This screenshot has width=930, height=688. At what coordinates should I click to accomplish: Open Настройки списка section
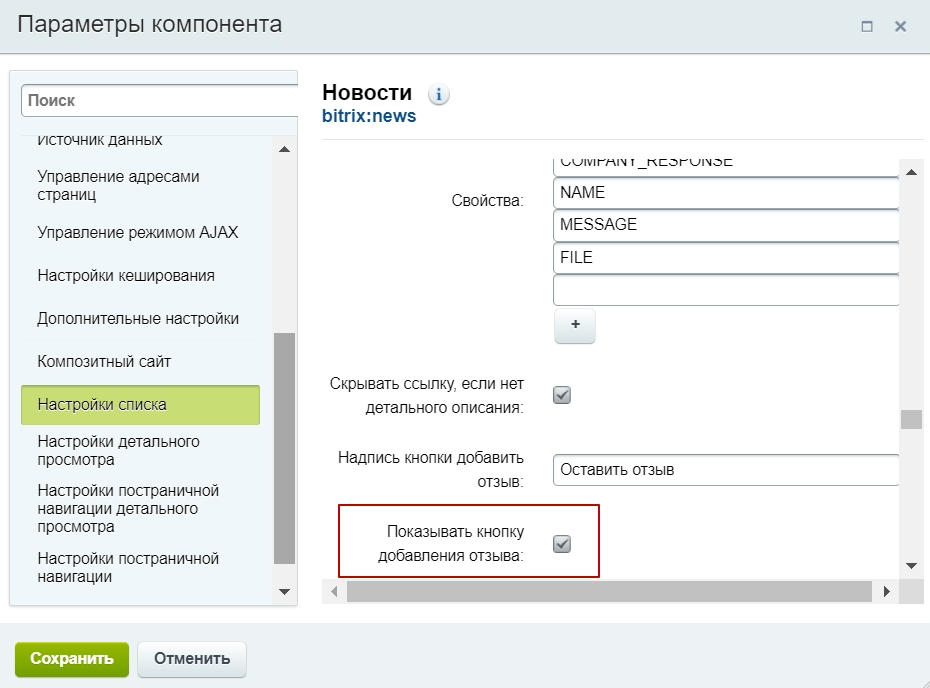coord(140,405)
